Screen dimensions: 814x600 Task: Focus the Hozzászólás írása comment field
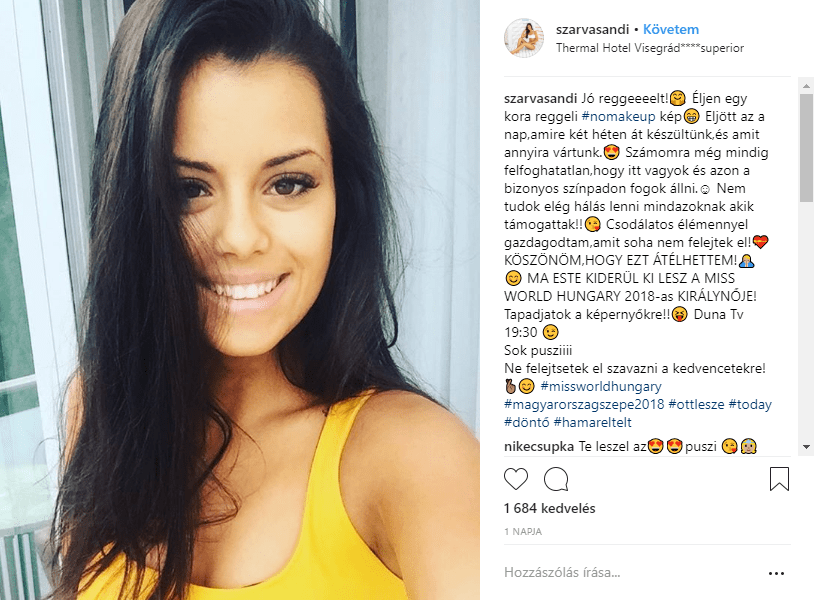click(x=631, y=572)
